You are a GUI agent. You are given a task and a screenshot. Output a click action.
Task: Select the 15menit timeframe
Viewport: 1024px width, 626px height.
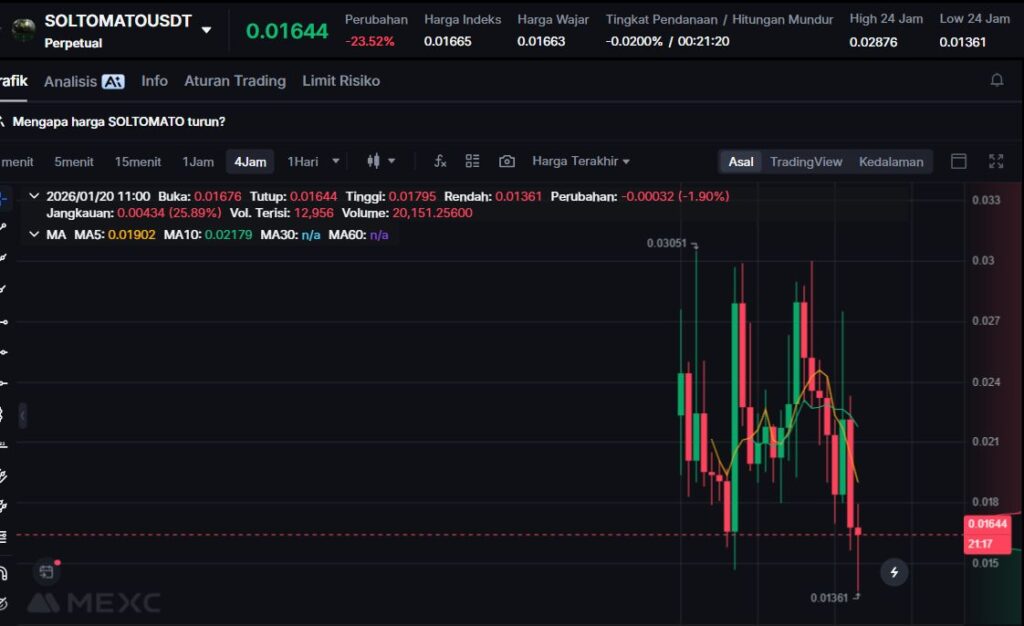pyautogui.click(x=138, y=161)
